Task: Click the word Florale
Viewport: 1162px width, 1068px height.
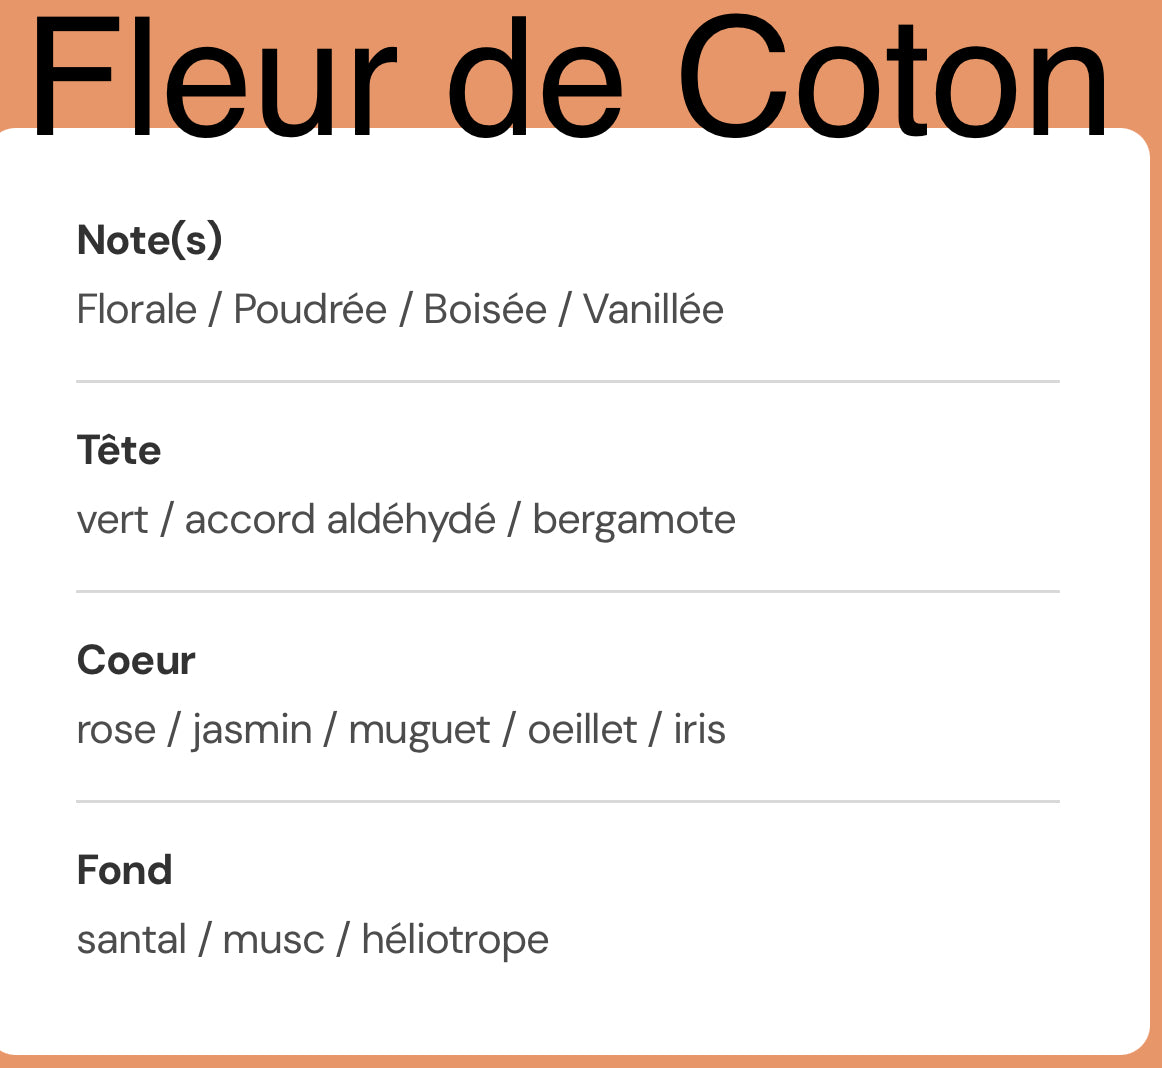Action: 137,310
